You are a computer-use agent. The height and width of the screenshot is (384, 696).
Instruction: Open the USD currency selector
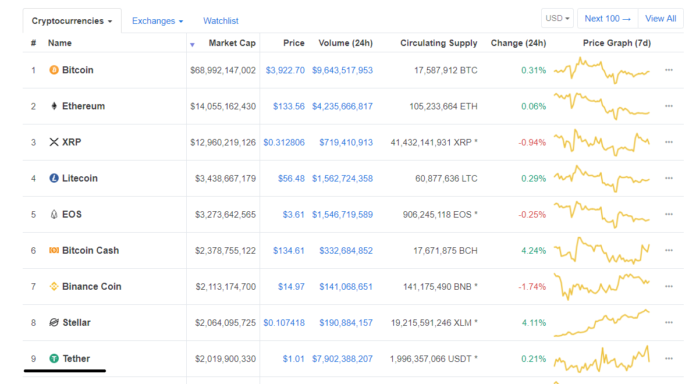point(557,18)
